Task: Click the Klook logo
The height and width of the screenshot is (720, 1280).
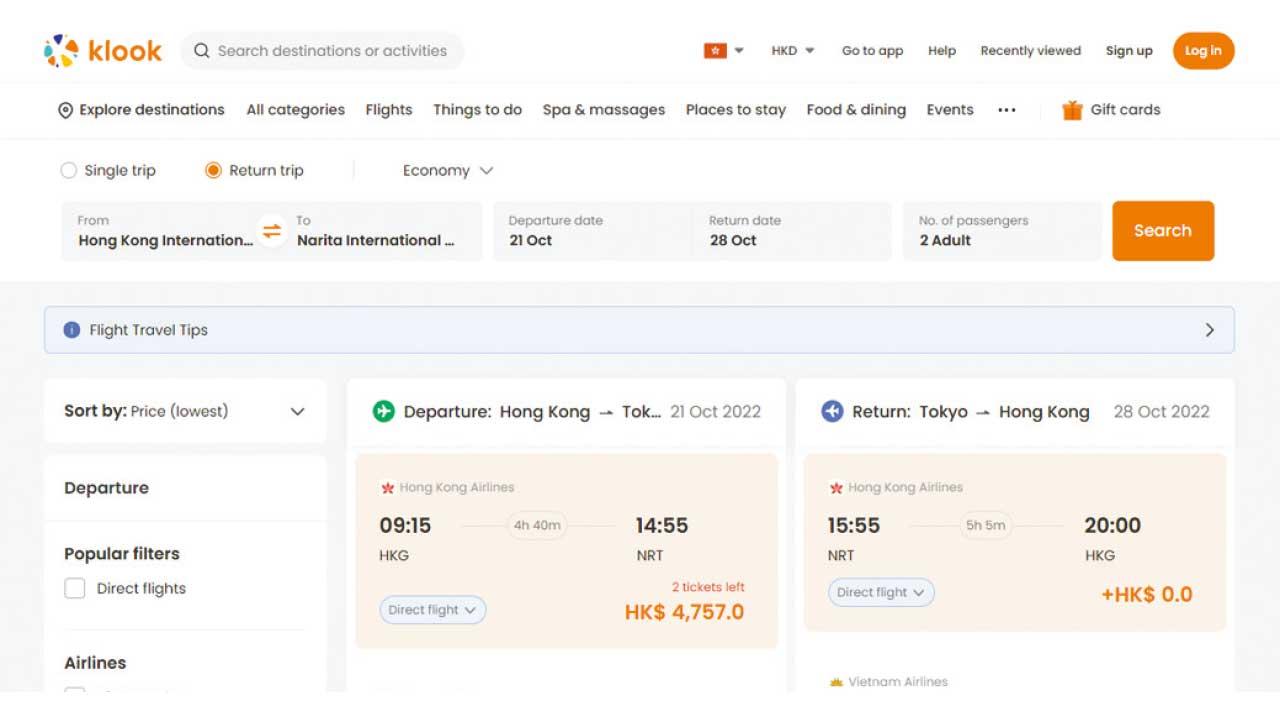Action: click(103, 51)
